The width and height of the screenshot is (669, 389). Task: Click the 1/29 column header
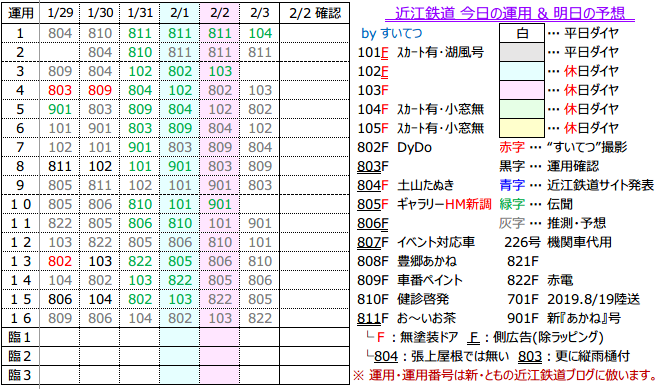(x=60, y=13)
